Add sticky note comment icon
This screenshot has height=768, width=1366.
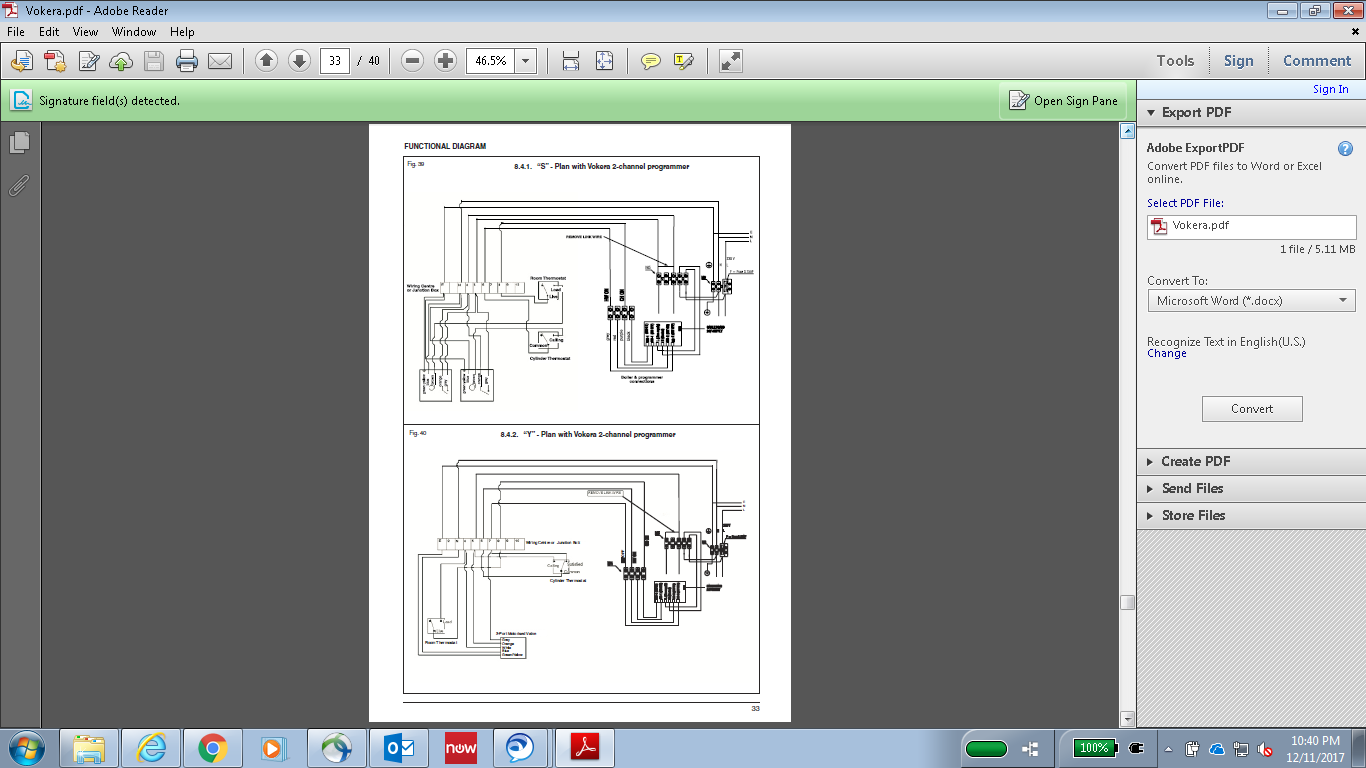pos(651,61)
